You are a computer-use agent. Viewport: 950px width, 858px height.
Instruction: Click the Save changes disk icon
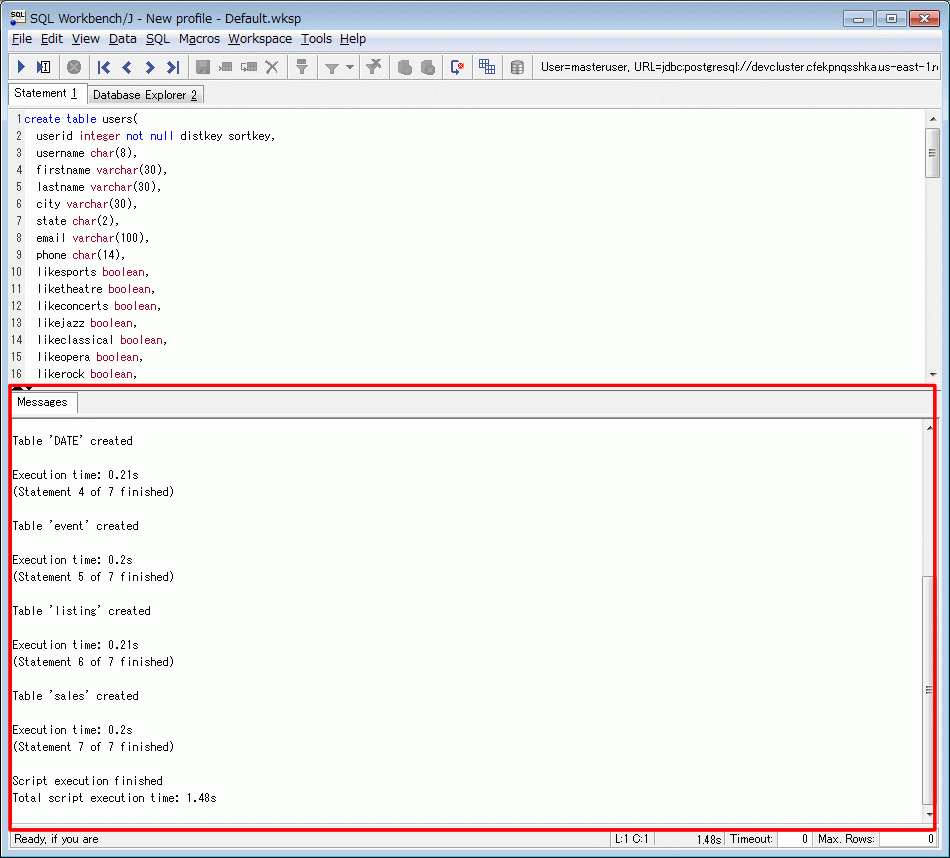tap(203, 67)
